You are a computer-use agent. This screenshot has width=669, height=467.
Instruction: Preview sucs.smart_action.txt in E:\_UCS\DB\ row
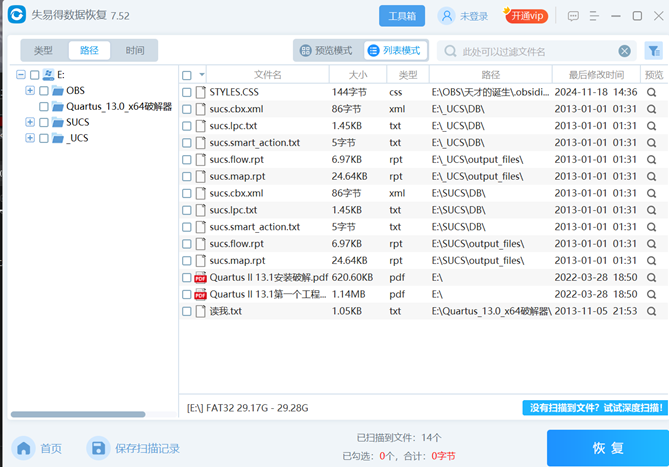point(651,143)
